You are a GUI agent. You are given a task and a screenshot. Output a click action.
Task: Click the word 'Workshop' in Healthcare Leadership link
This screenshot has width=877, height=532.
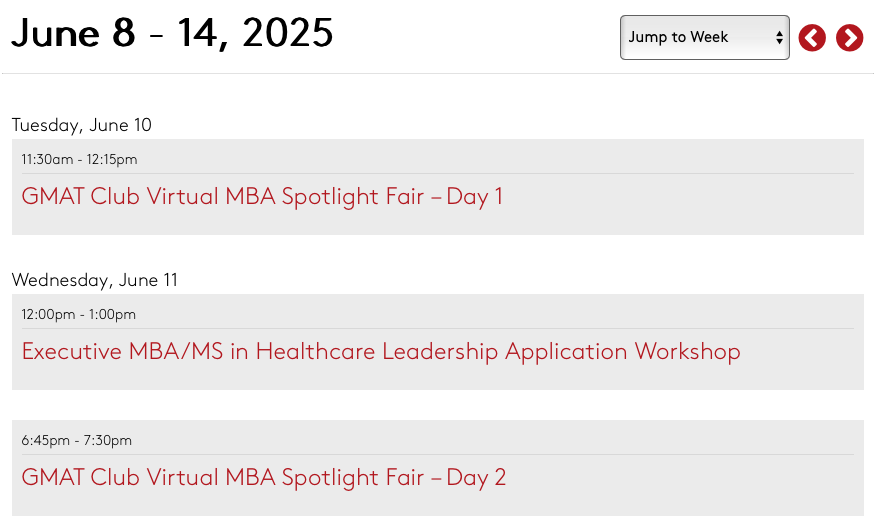[x=687, y=352]
